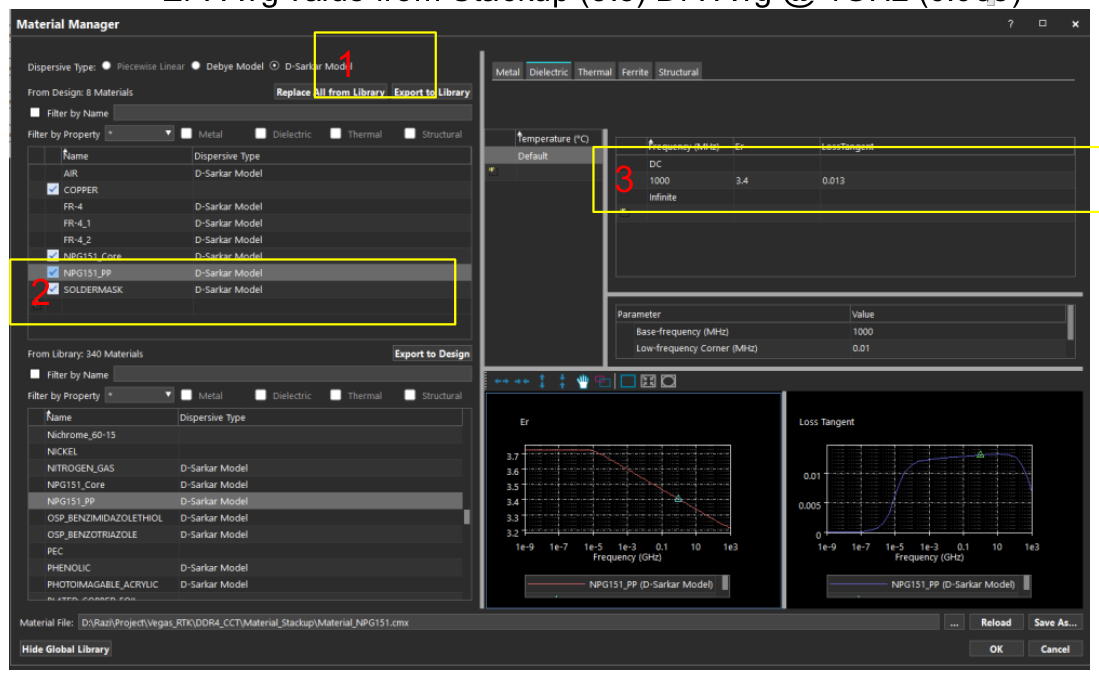
Task: Toggle the NPG151_PP design material checkbox
Action: tap(53, 273)
